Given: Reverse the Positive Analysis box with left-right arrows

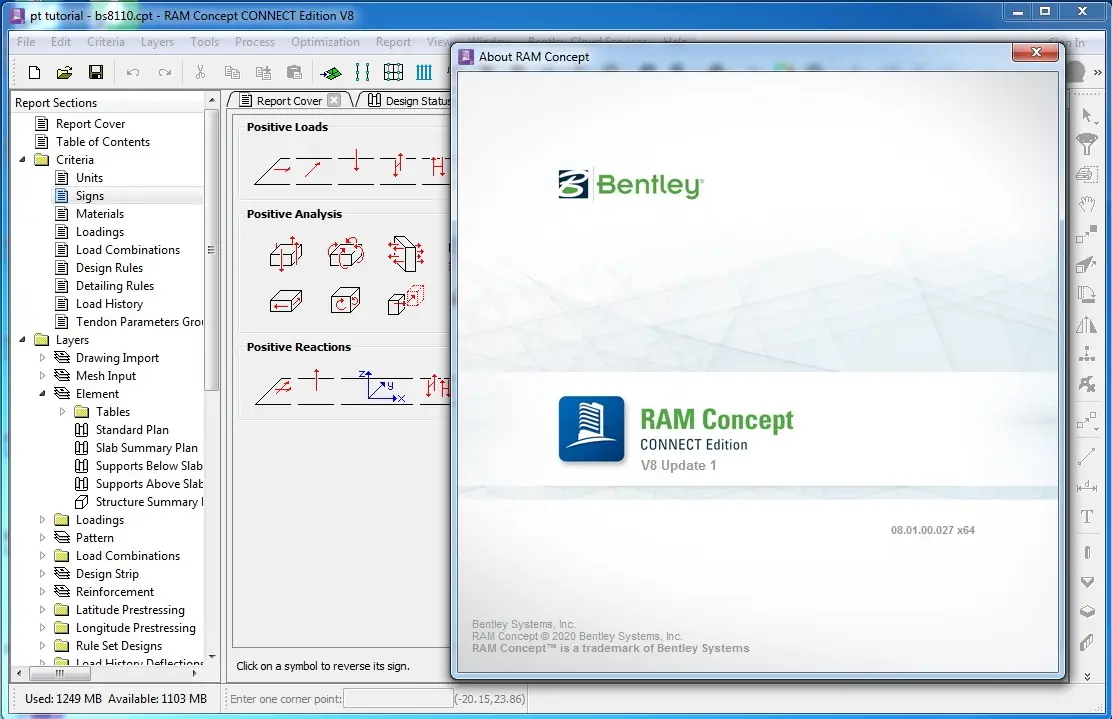Looking at the screenshot, I should [286, 301].
